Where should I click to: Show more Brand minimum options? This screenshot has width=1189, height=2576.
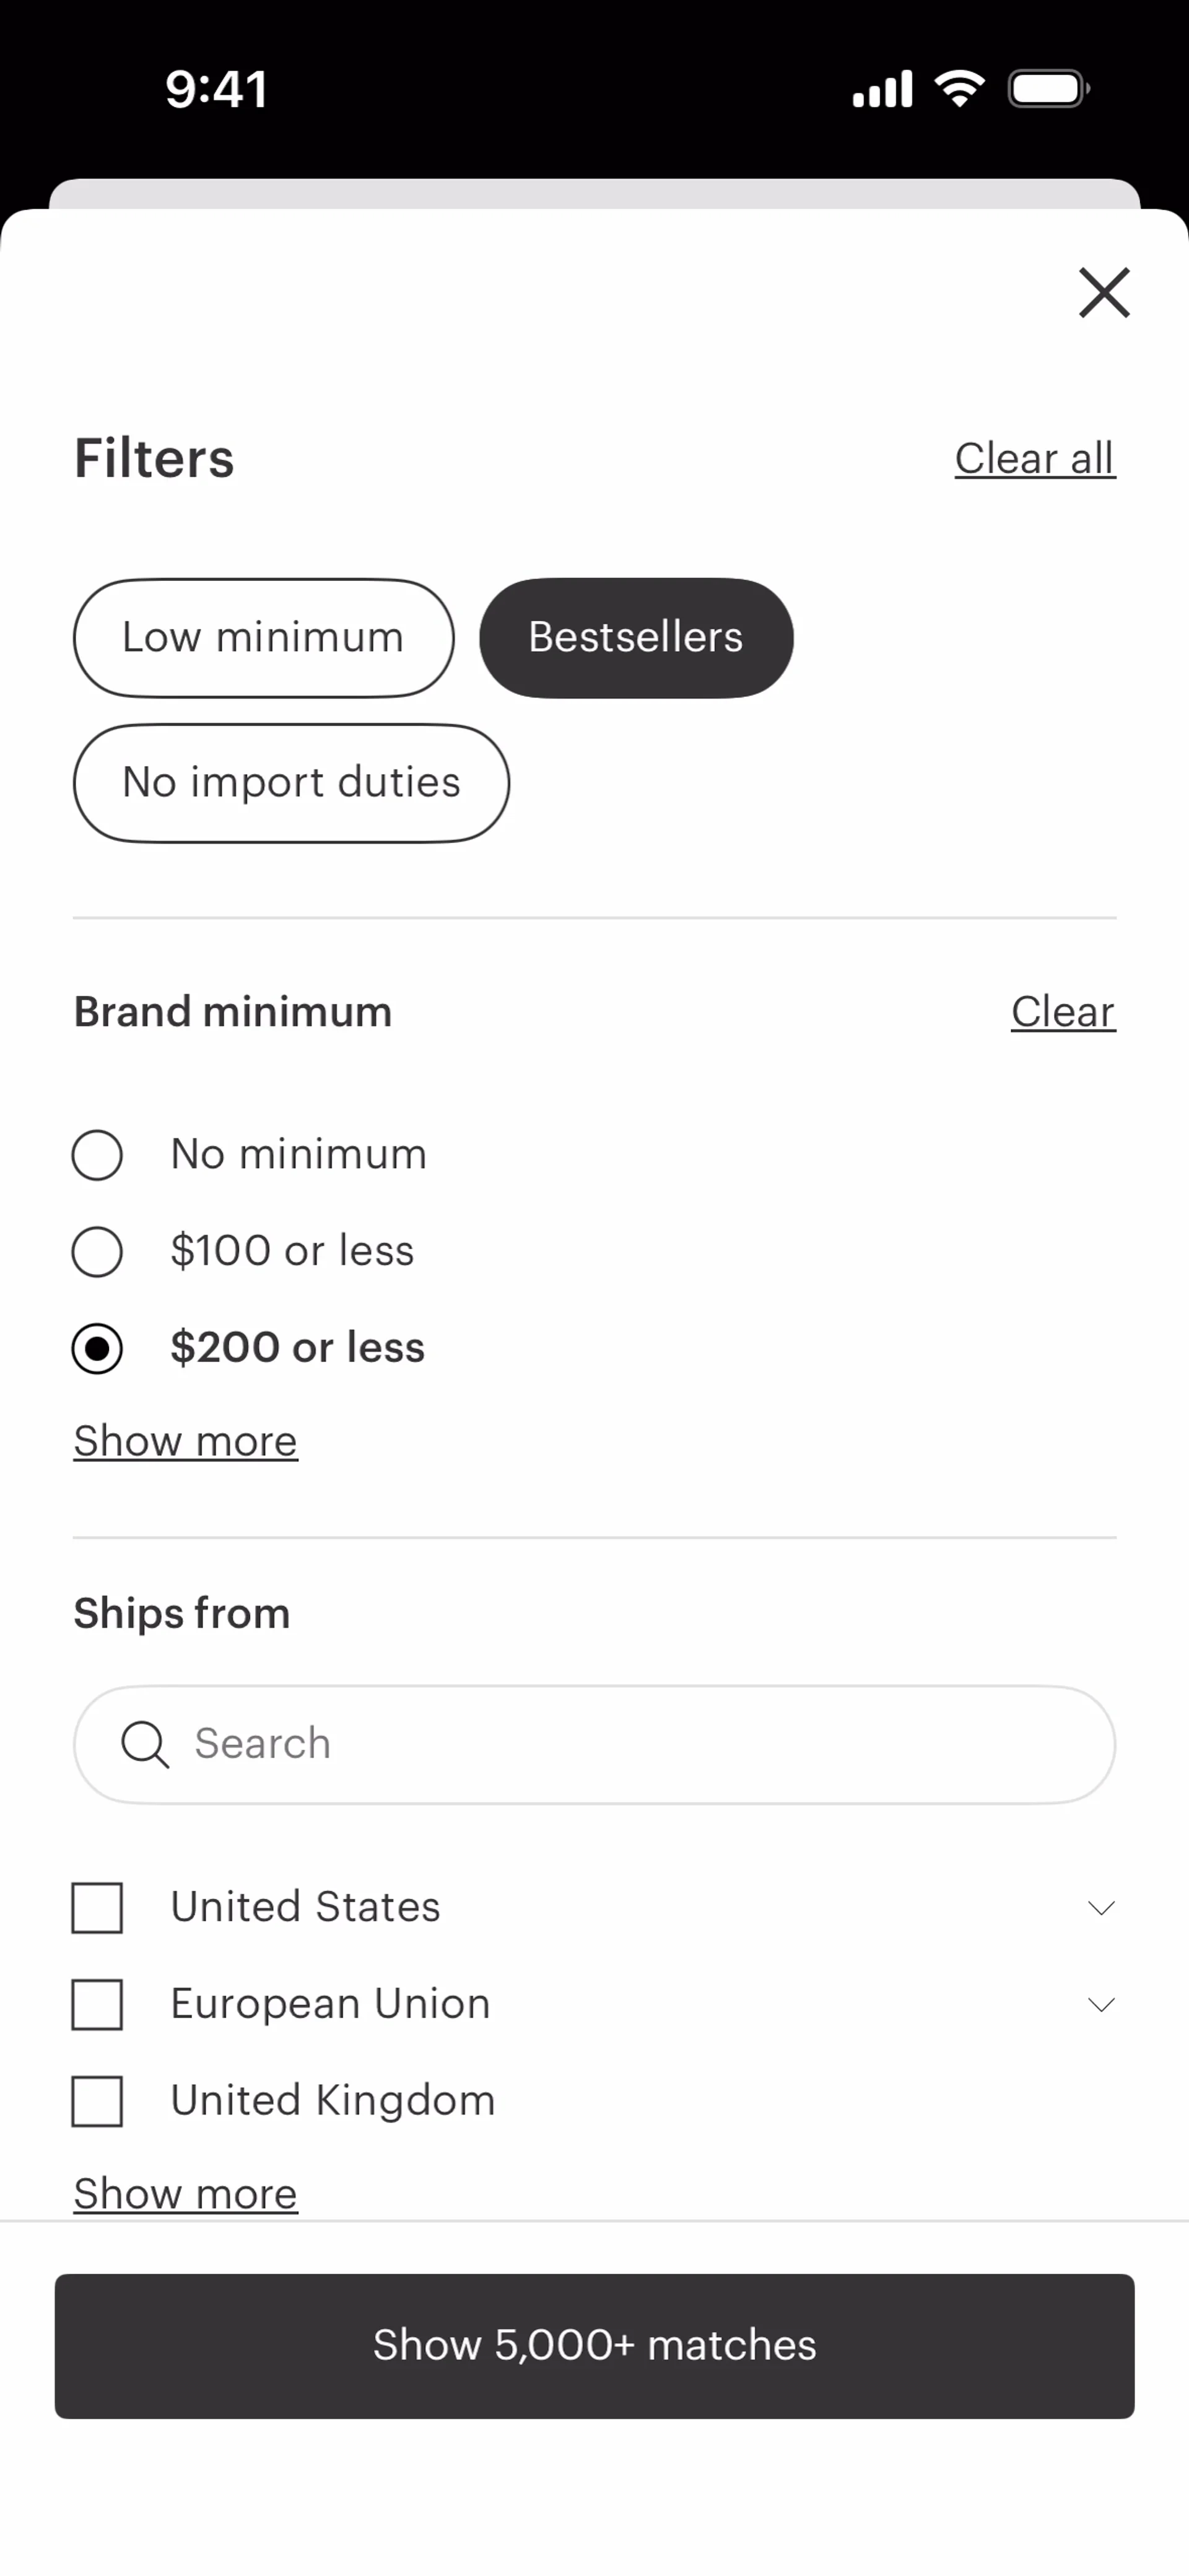tap(185, 1441)
